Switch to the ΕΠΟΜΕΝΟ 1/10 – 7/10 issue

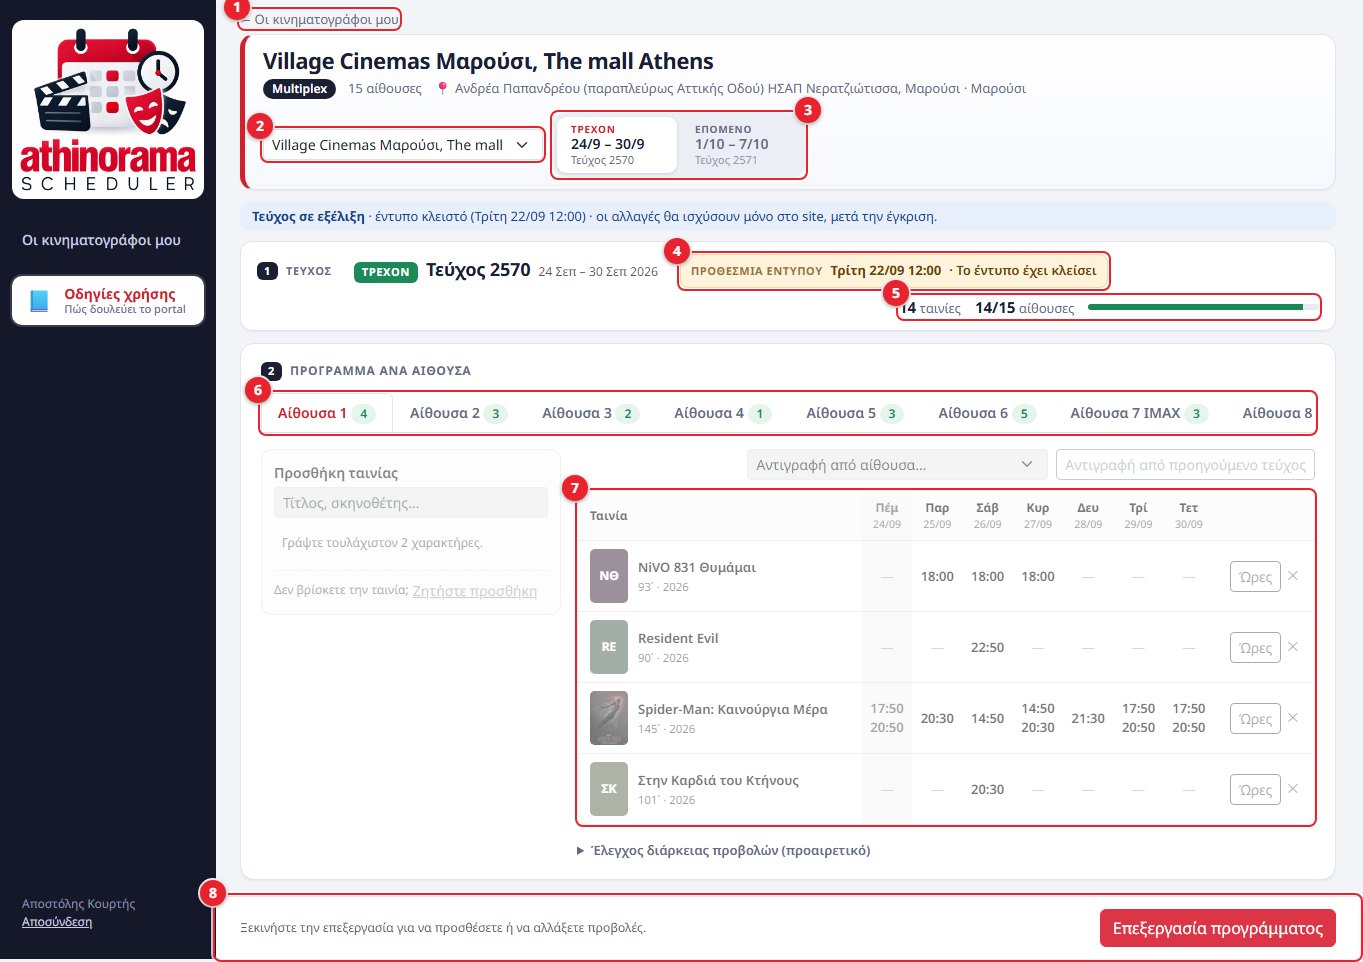(x=740, y=145)
